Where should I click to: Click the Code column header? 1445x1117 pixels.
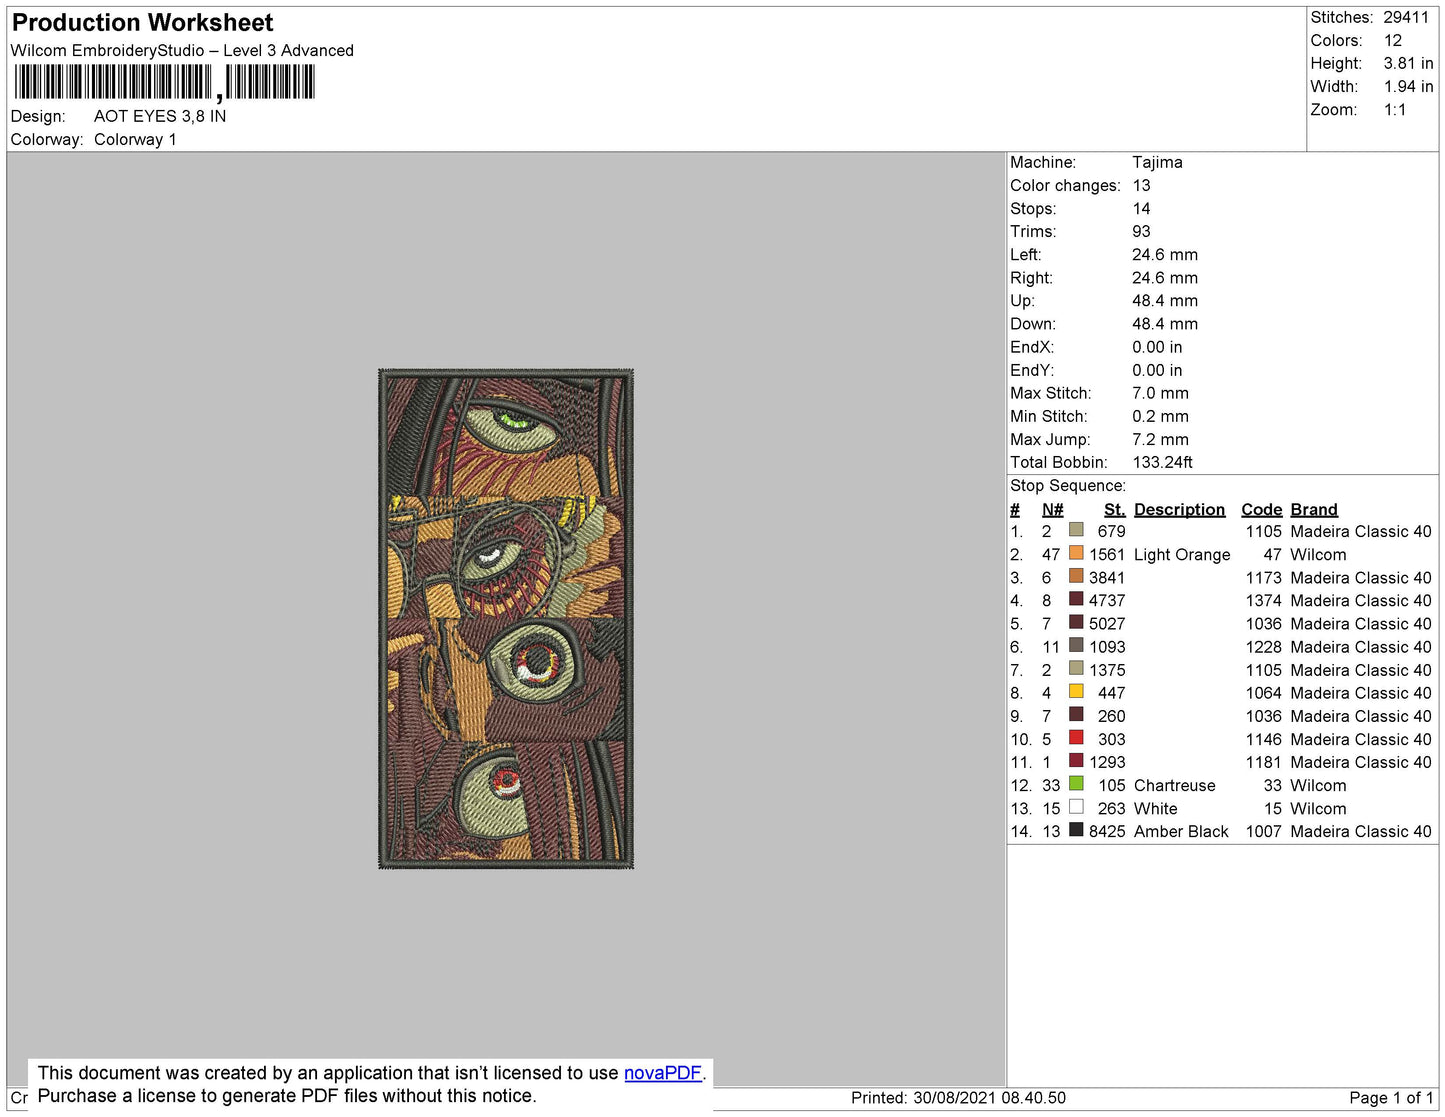tap(1261, 509)
